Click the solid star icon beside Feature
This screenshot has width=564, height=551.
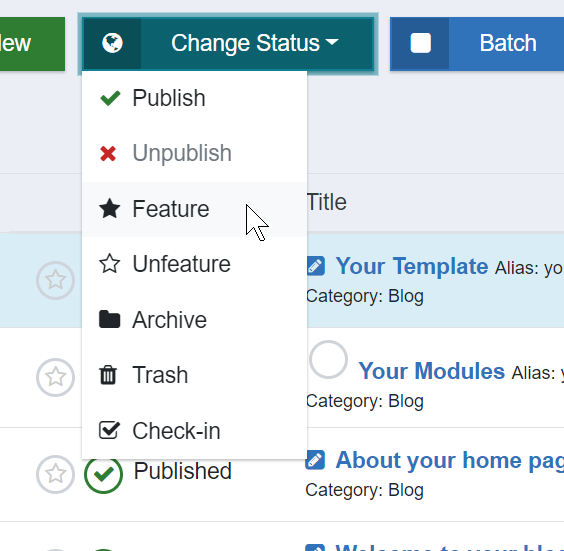pyautogui.click(x=109, y=209)
